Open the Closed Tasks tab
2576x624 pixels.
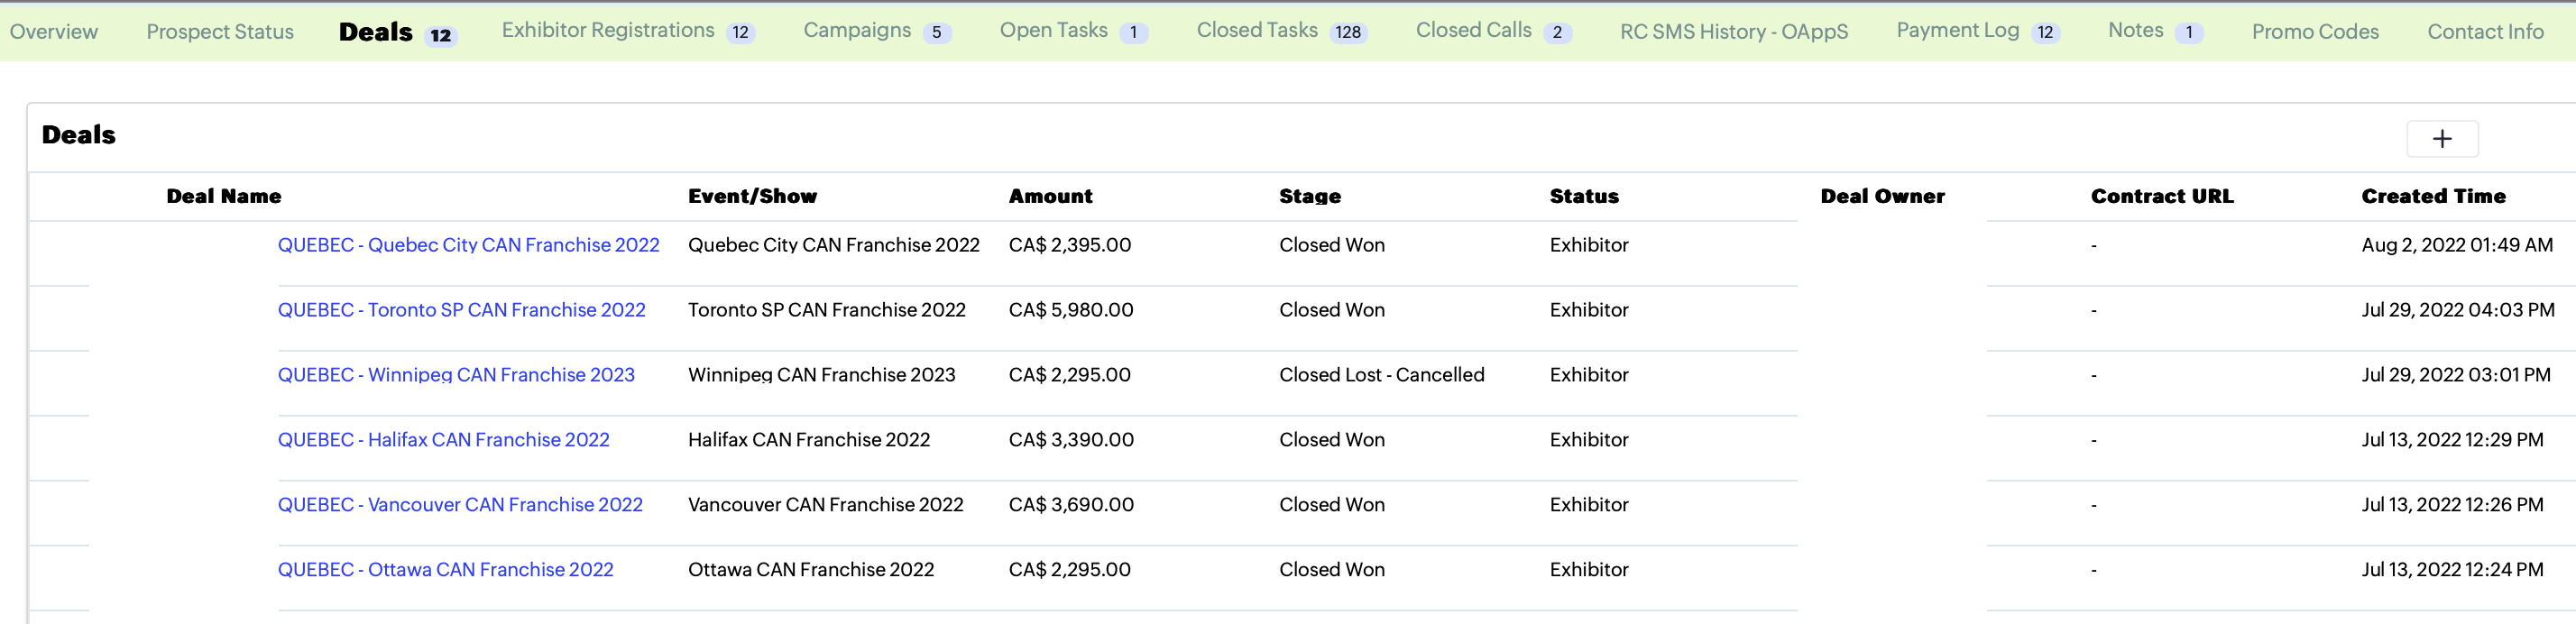[x=1257, y=31]
